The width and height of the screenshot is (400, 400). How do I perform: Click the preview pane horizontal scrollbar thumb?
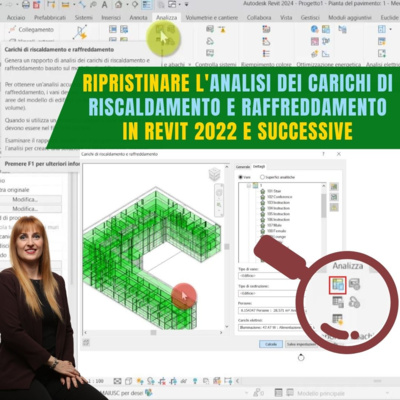tap(153, 333)
